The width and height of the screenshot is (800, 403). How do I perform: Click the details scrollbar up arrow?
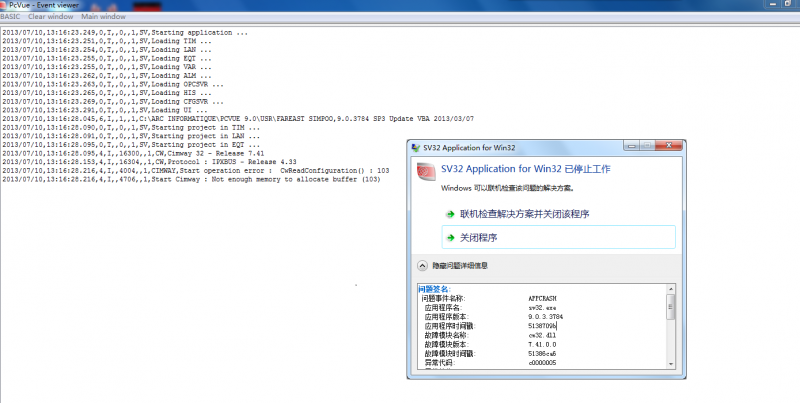point(671,289)
